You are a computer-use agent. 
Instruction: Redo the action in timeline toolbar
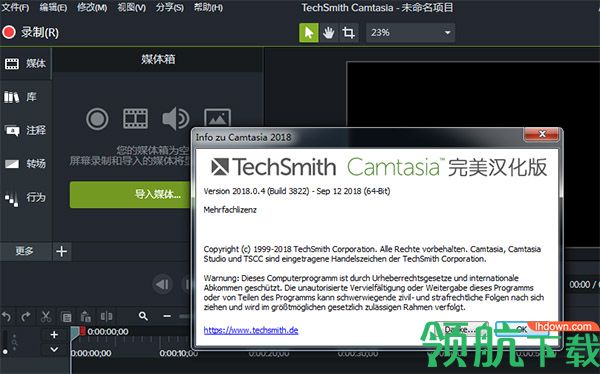point(26,317)
